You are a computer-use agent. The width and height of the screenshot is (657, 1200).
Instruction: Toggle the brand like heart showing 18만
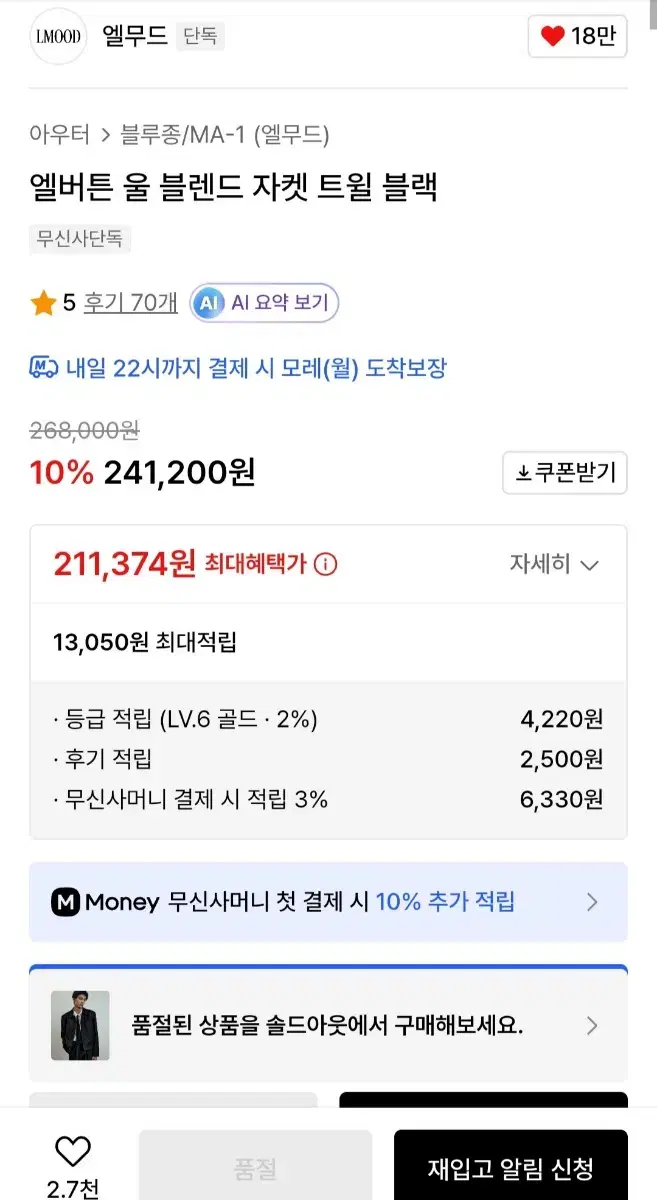point(577,37)
